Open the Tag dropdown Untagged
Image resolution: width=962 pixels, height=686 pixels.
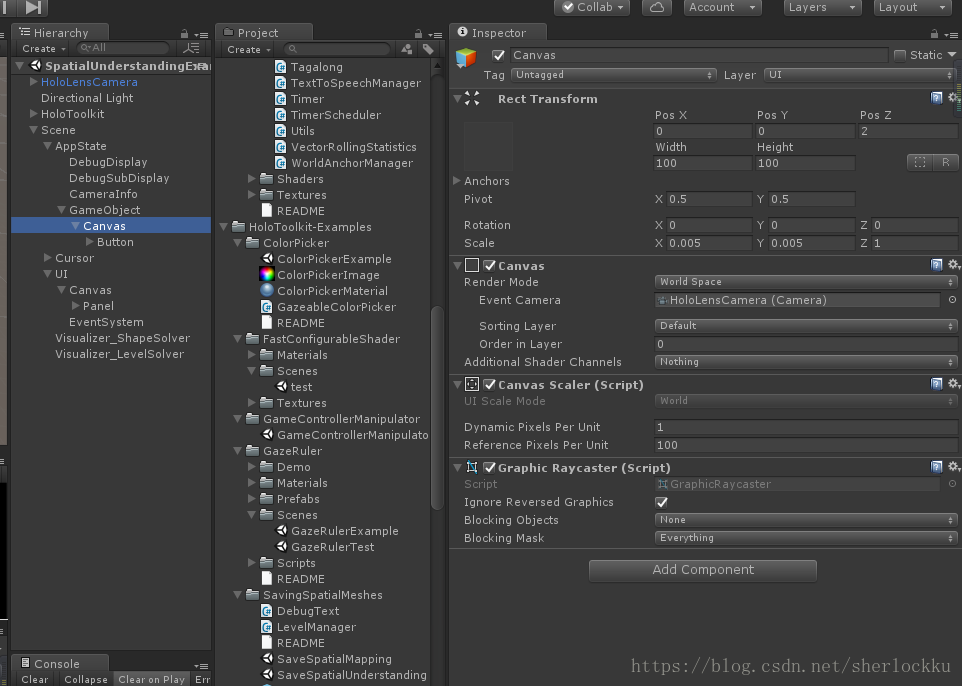614,75
